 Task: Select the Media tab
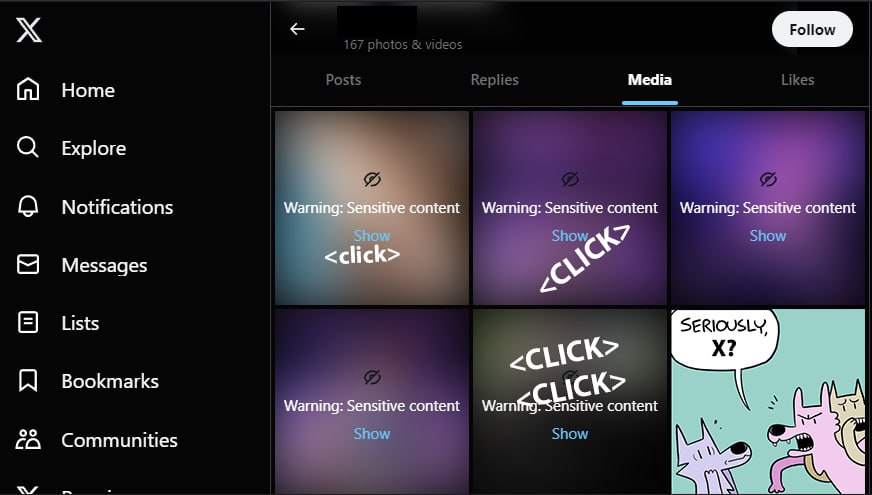[650, 80]
